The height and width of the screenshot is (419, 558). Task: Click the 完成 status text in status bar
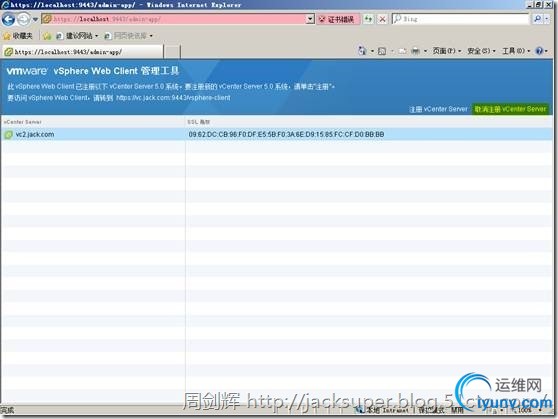point(7,410)
